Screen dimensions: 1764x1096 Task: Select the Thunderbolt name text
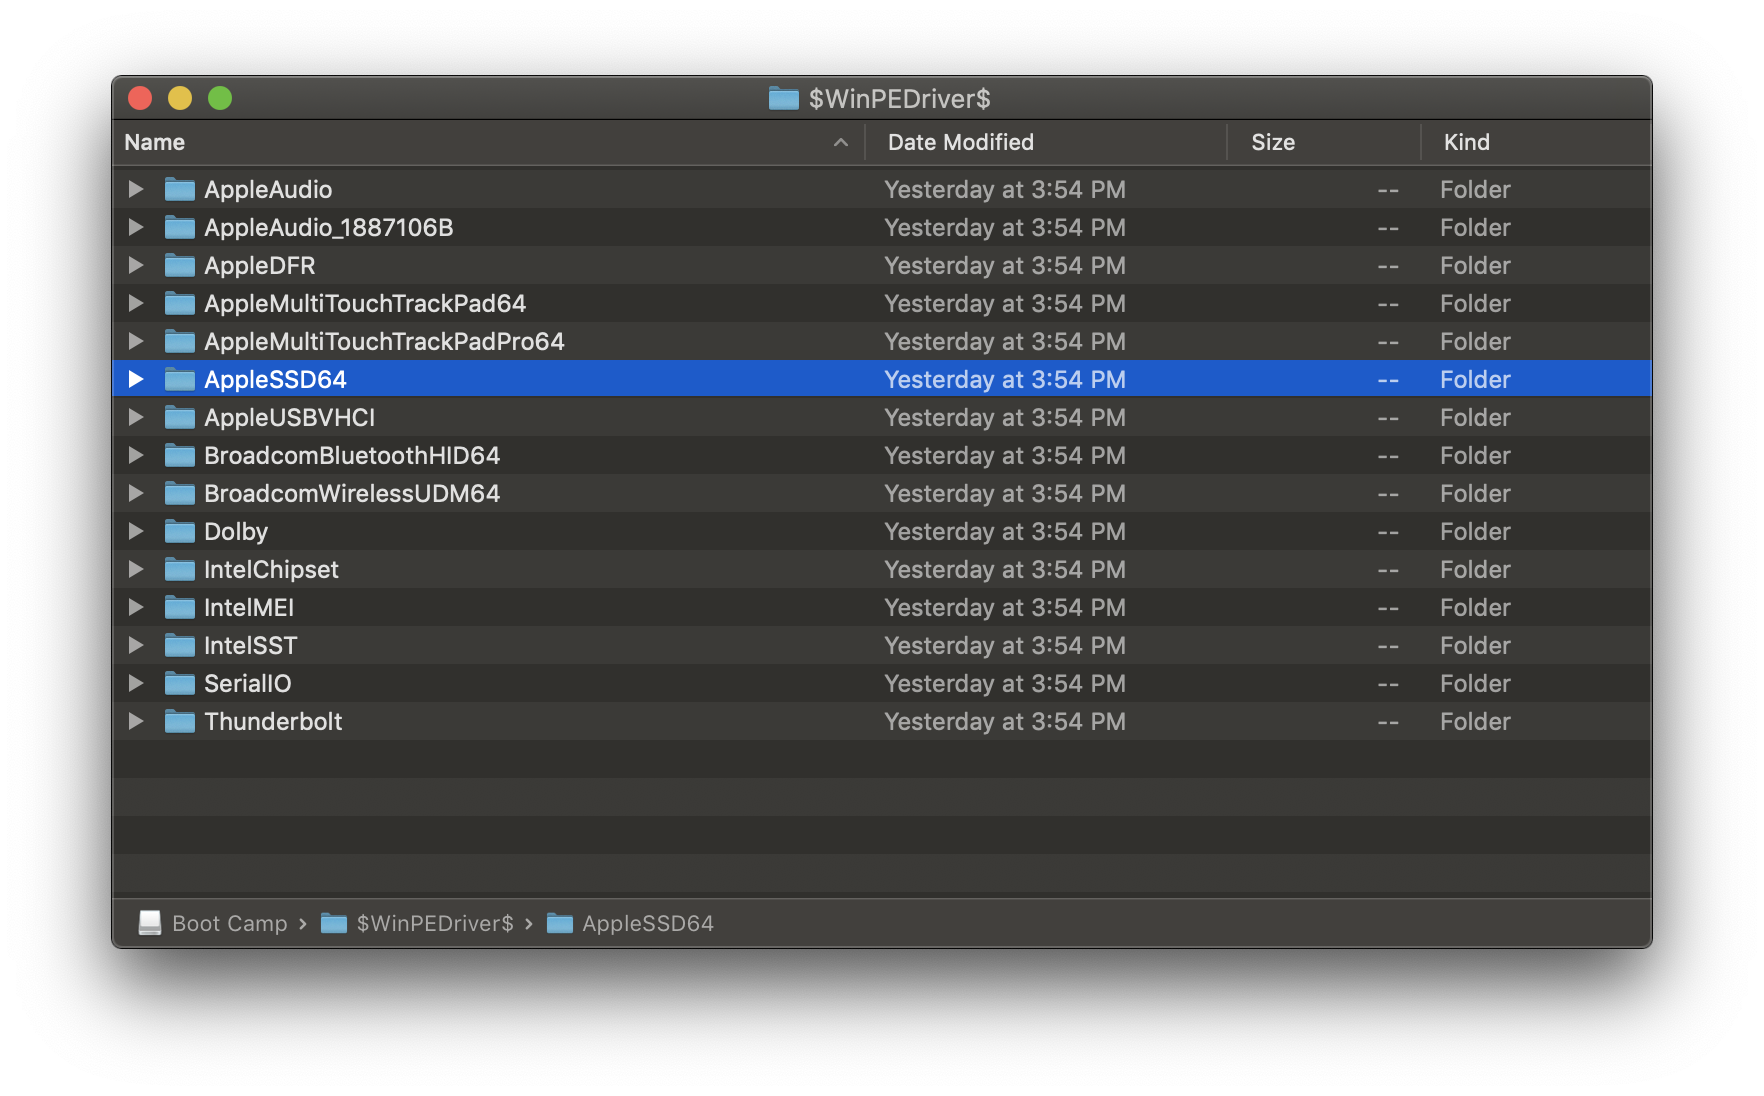click(273, 721)
